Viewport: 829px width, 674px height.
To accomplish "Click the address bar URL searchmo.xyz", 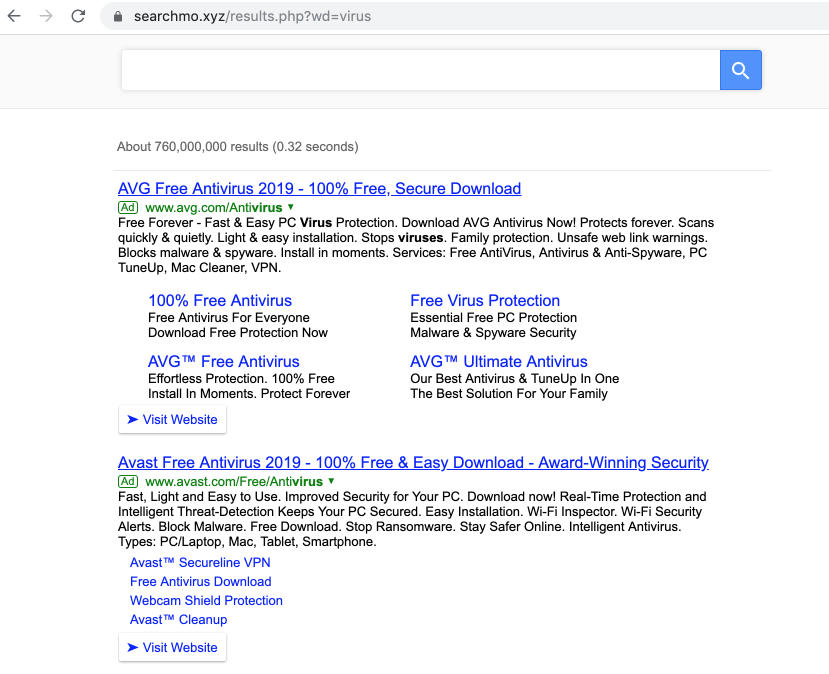I will (x=251, y=17).
